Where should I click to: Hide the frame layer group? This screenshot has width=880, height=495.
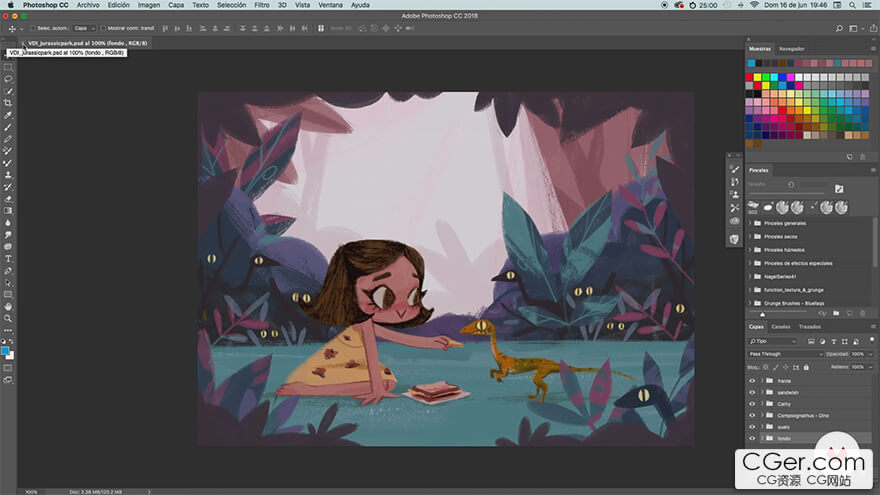click(752, 381)
